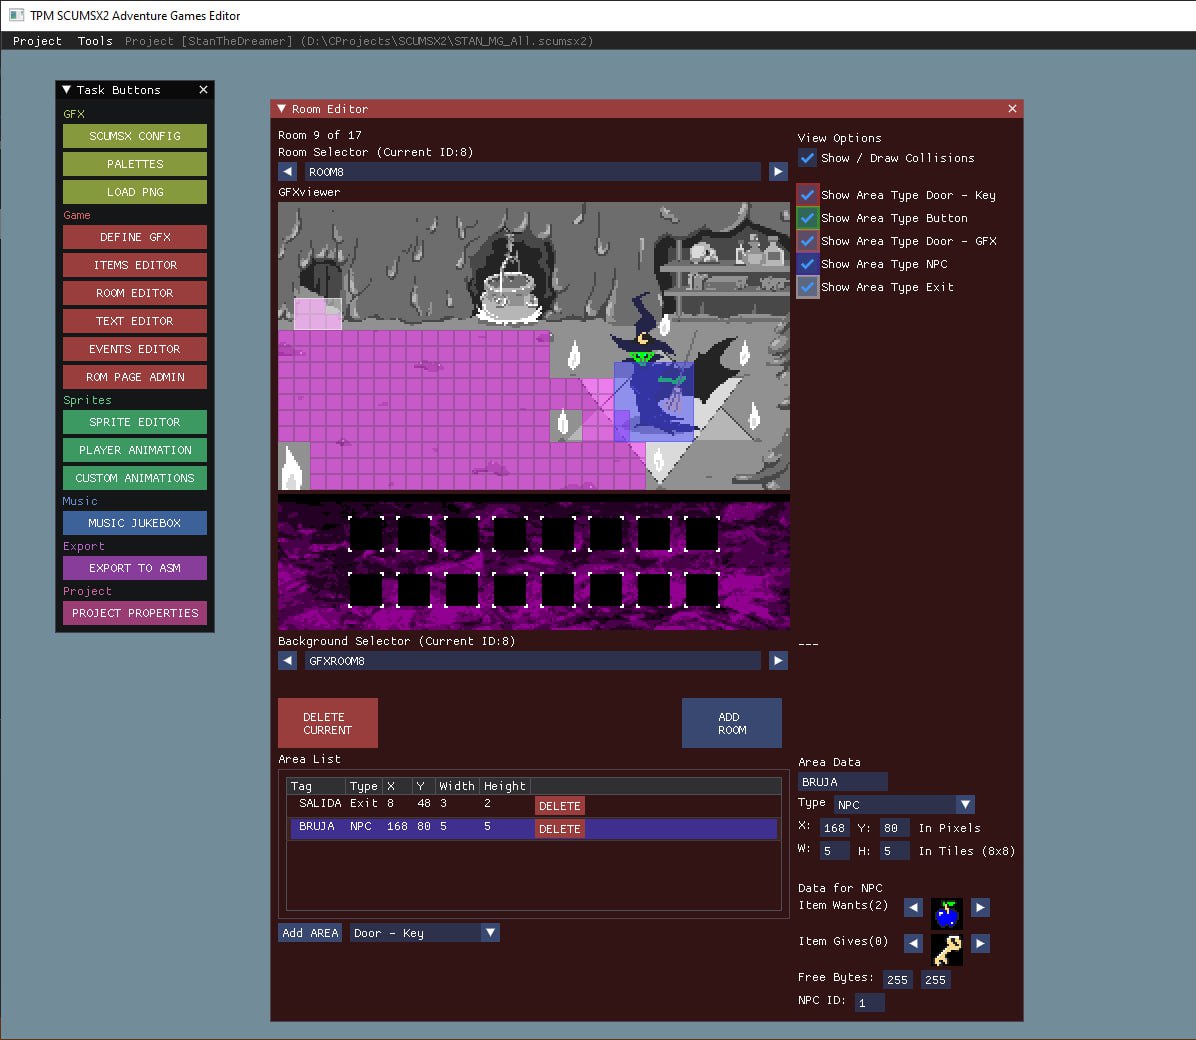The image size is (1196, 1040).
Task: Click the golden key item icon
Action: pos(947,950)
